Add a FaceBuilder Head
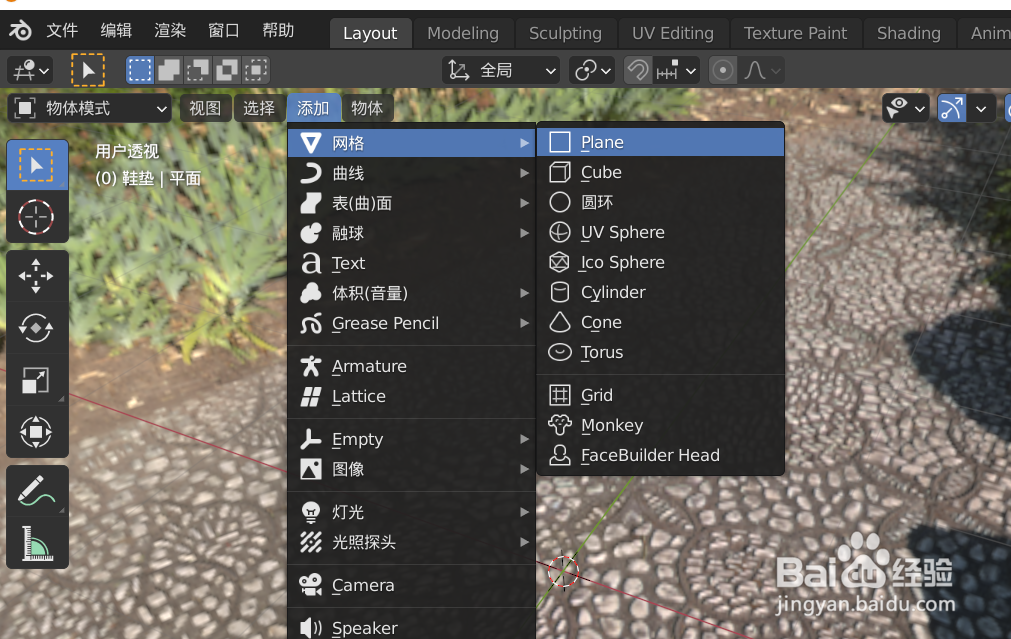The height and width of the screenshot is (639, 1011). click(x=660, y=455)
